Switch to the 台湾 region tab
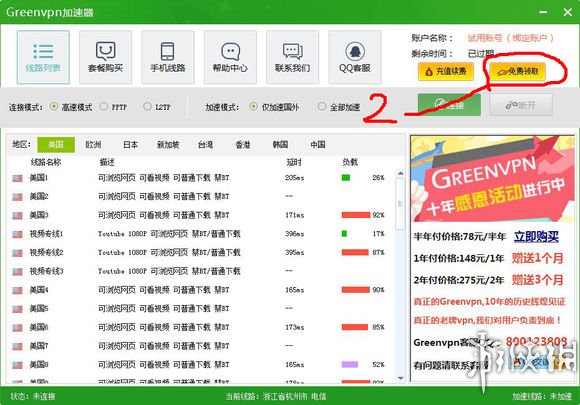Screen dimensions: 580x405 205,145
